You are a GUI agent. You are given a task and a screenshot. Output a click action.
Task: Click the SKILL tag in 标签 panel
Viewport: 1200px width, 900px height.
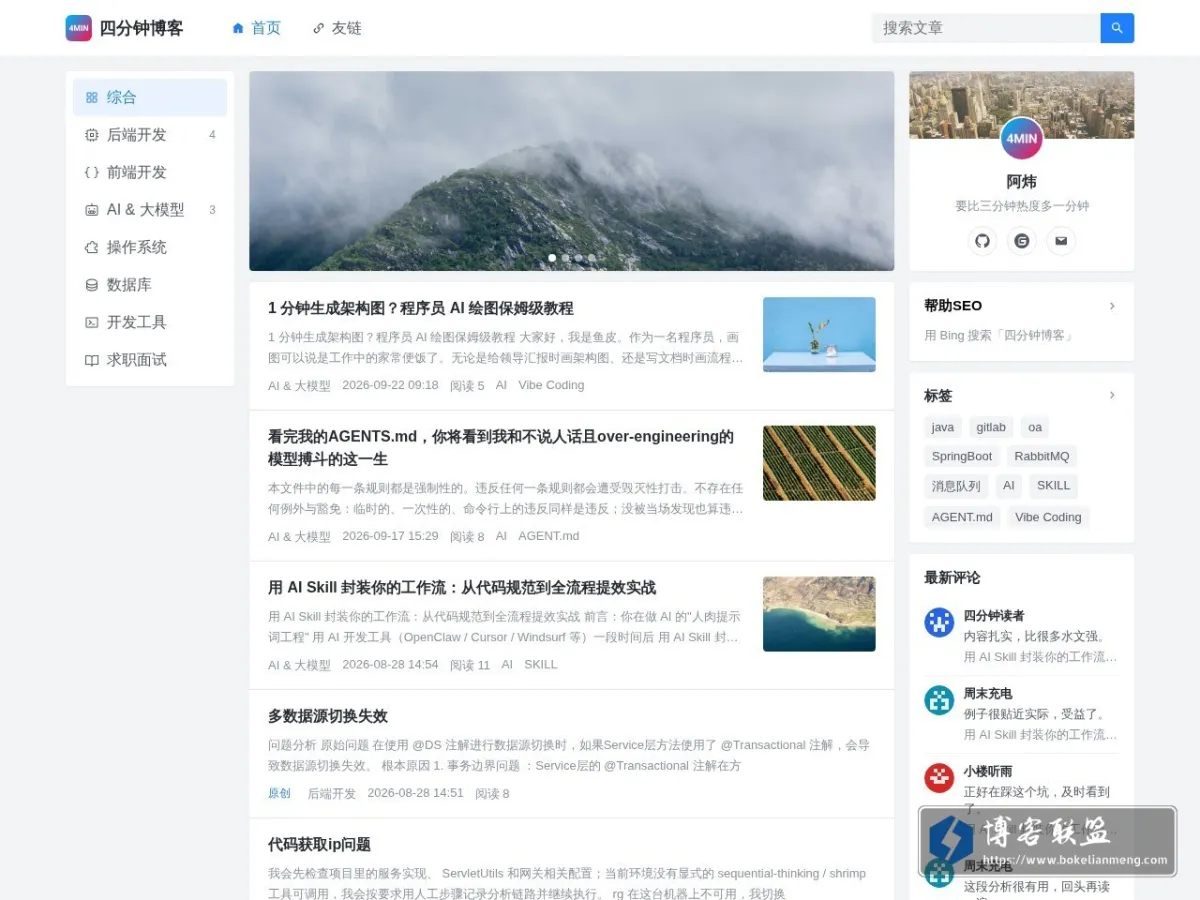(1053, 486)
